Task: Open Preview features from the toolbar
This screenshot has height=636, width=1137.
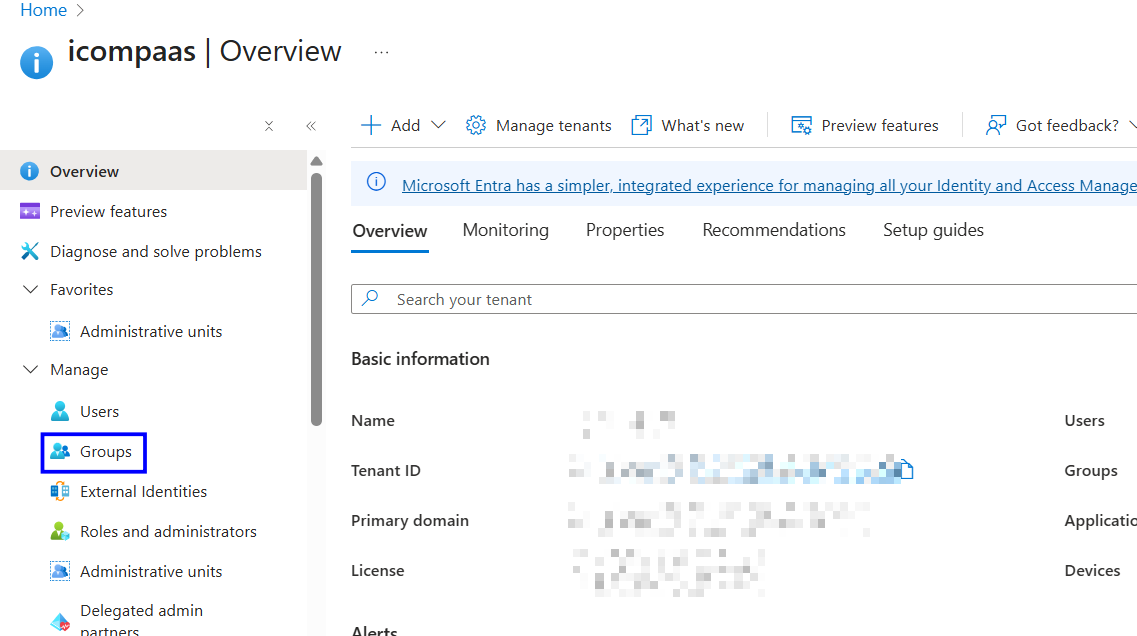Action: (880, 125)
